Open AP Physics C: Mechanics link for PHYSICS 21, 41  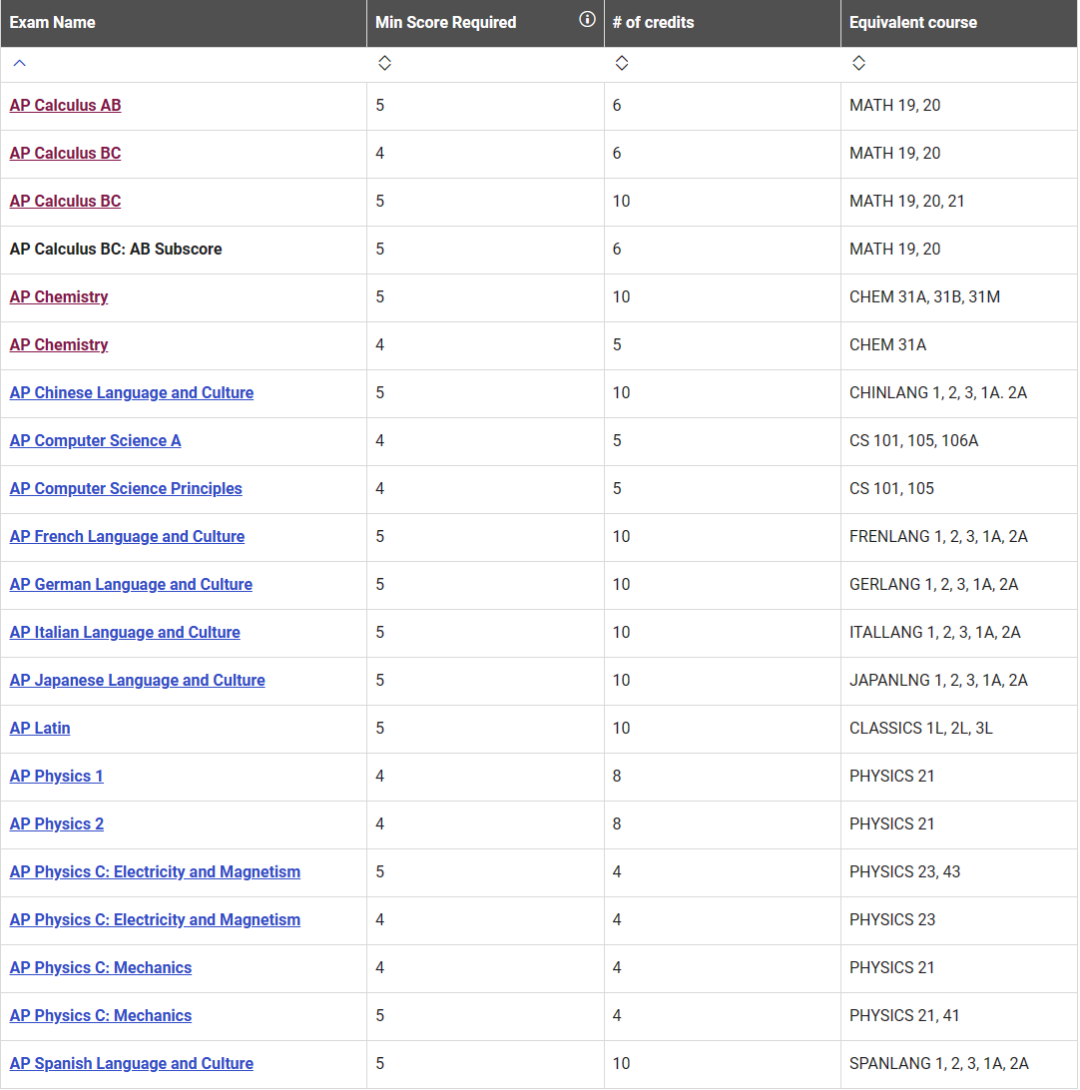(101, 1016)
